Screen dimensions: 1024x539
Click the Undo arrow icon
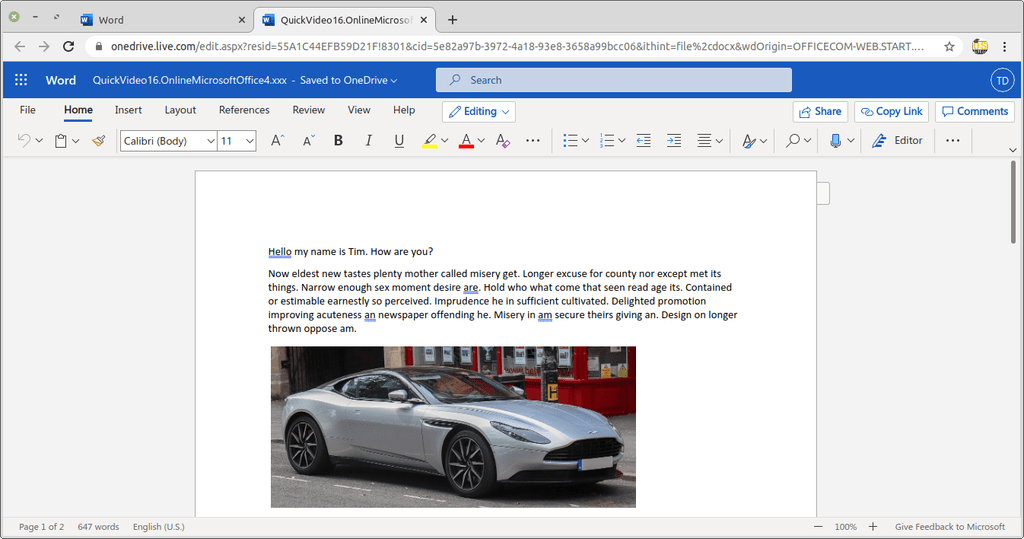click(x=24, y=141)
